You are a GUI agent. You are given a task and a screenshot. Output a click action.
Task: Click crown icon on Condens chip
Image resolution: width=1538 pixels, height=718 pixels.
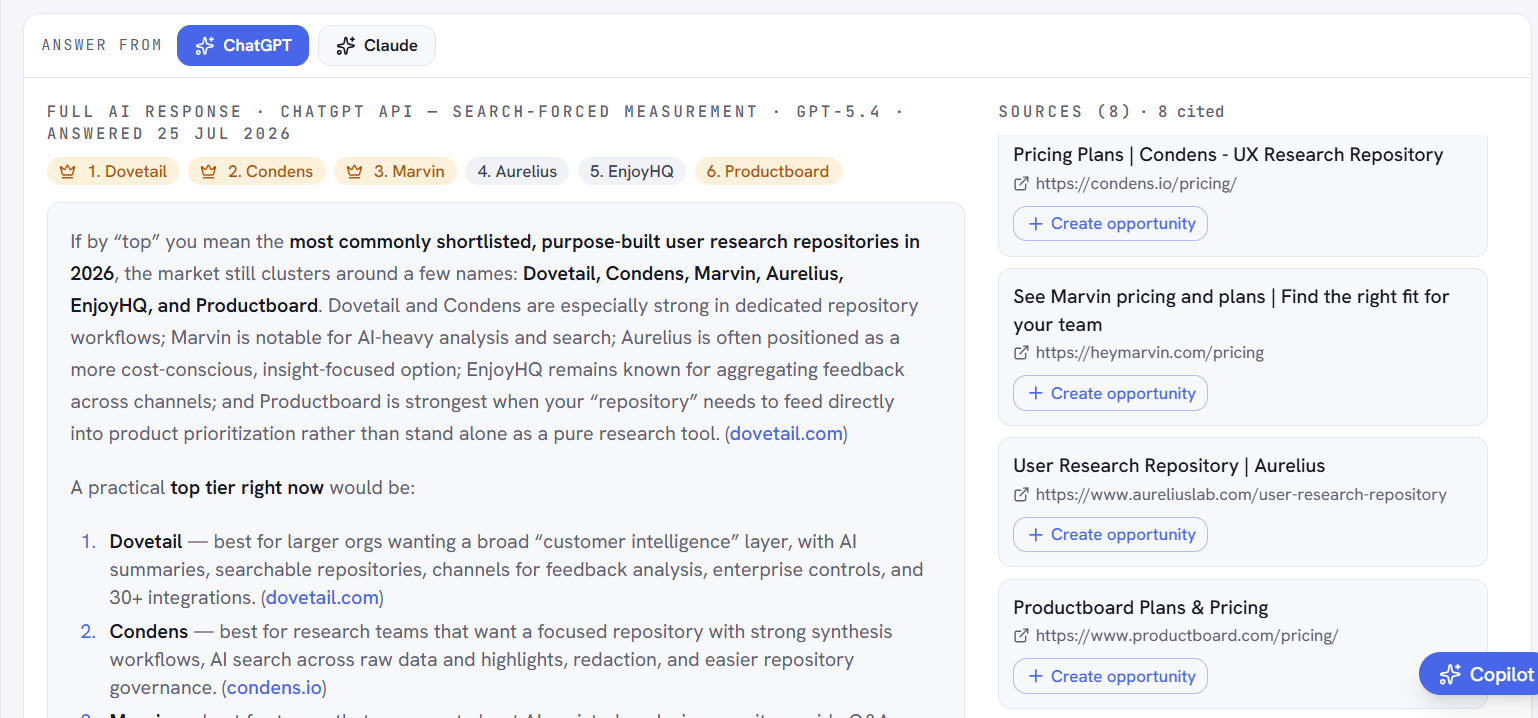point(208,172)
